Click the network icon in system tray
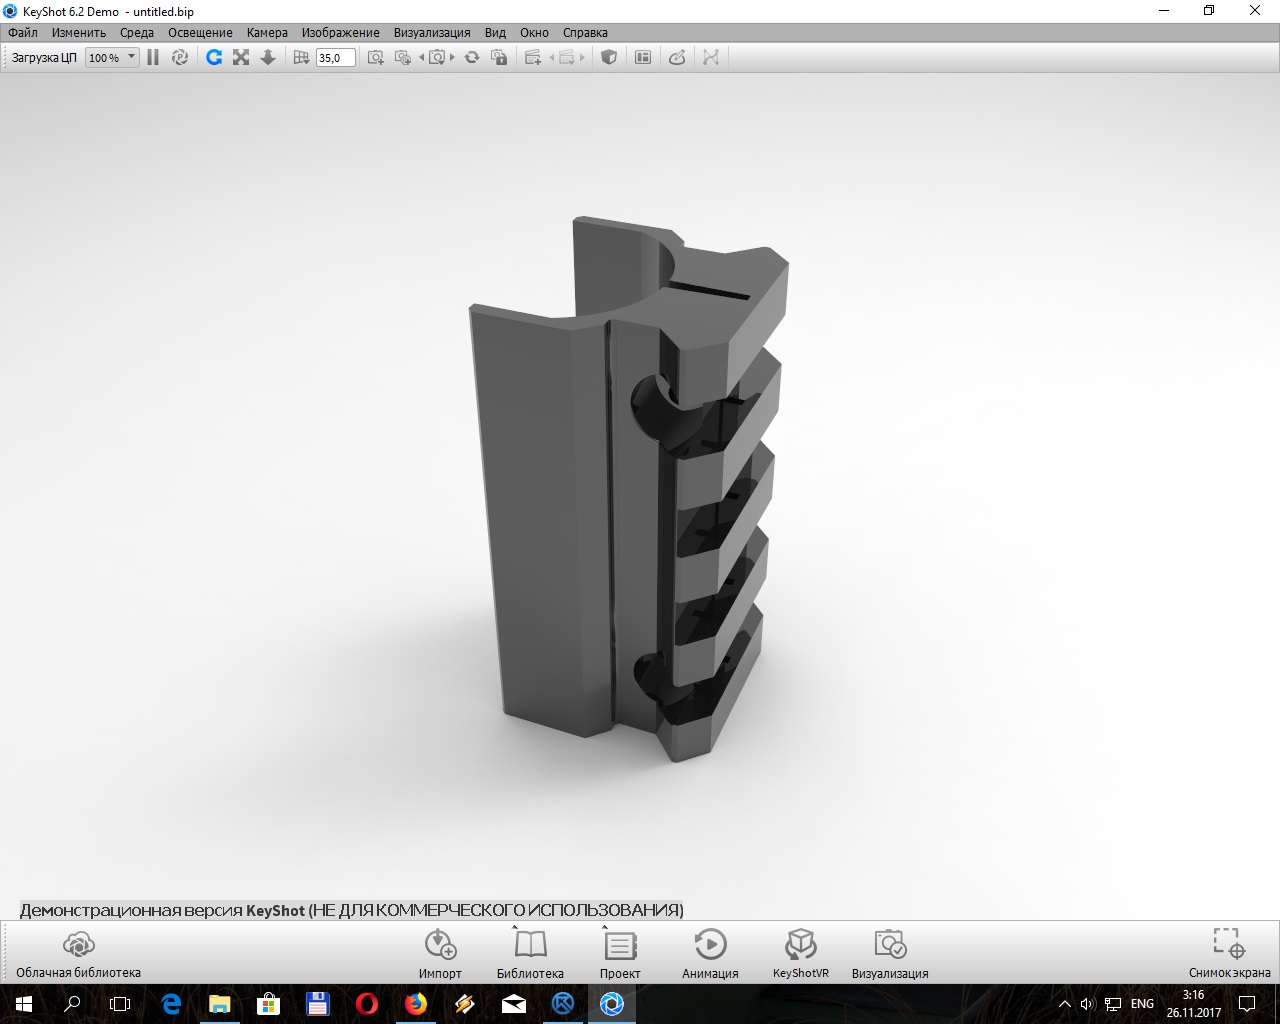The width and height of the screenshot is (1280, 1024). tap(1112, 1004)
